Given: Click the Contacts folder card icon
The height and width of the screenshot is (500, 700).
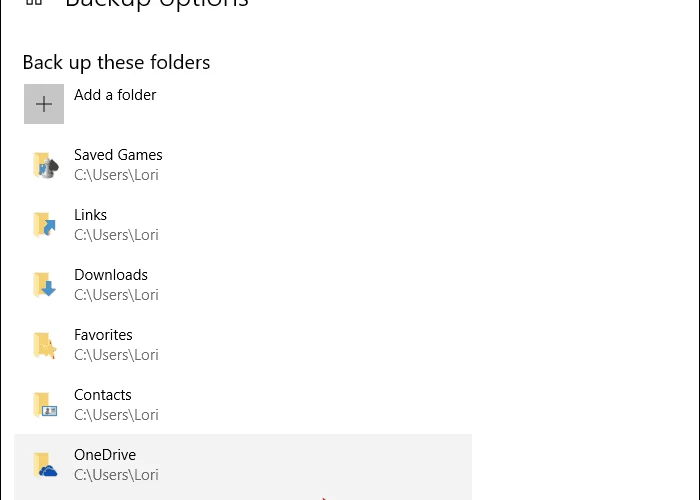Looking at the screenshot, I should point(45,405).
